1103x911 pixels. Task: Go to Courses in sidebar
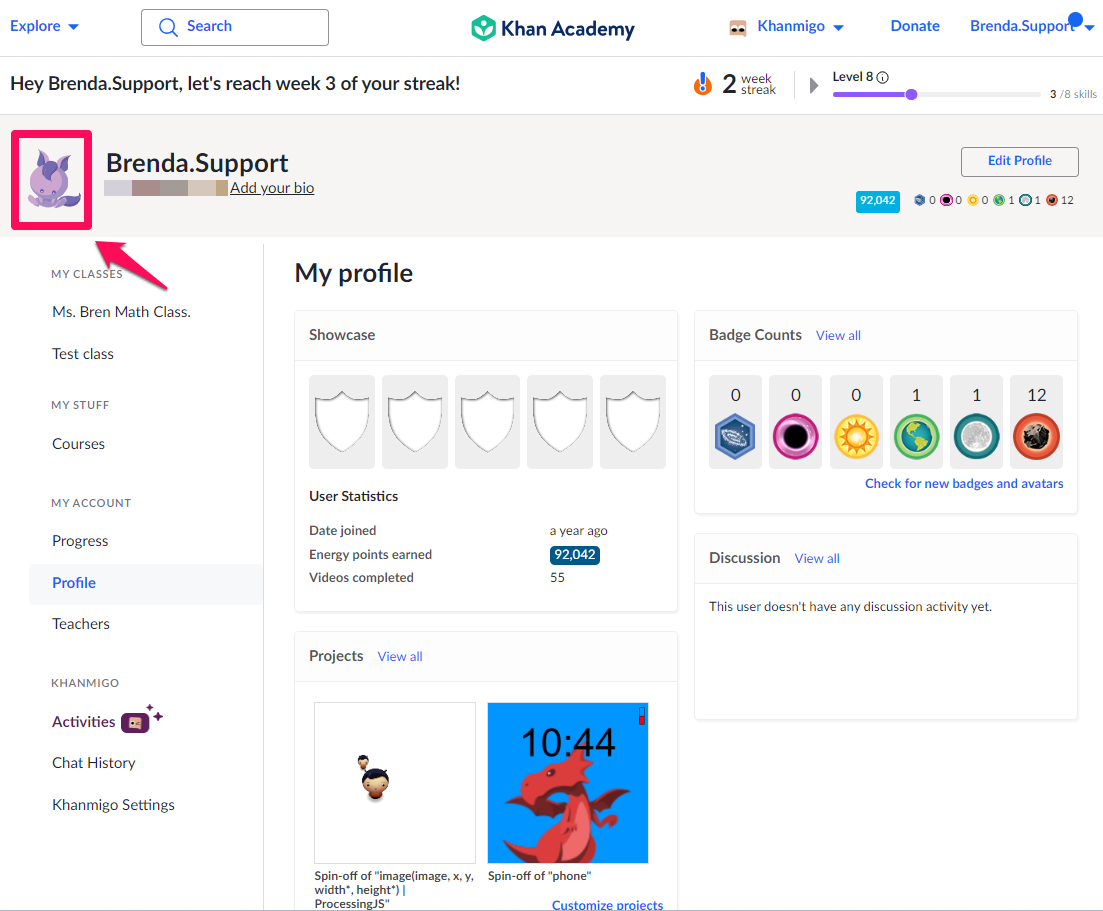[78, 444]
